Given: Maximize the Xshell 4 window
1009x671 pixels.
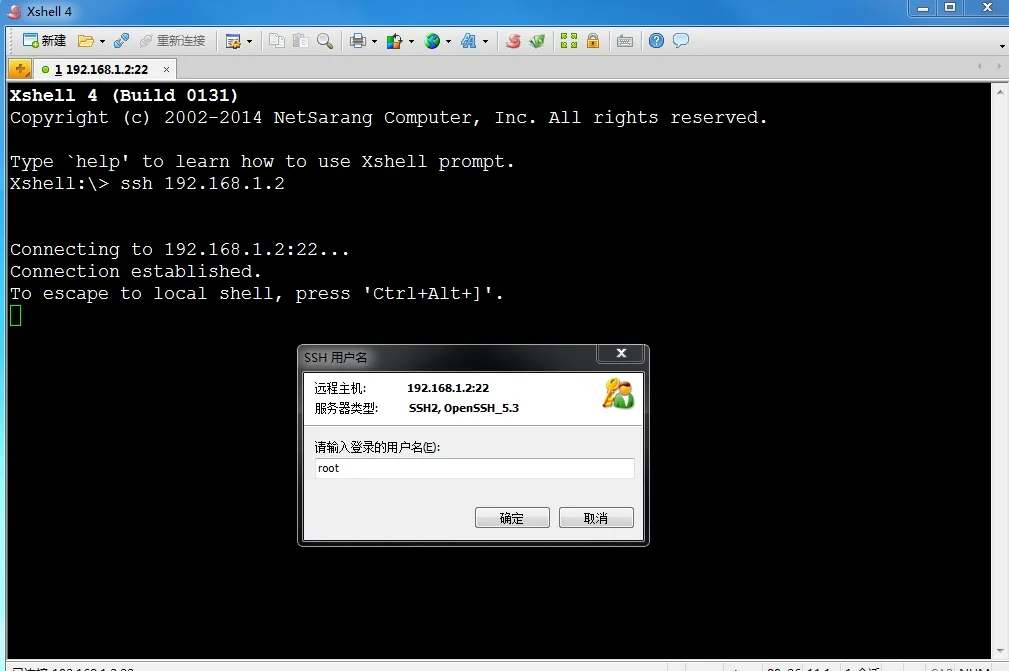Looking at the screenshot, I should 950,8.
